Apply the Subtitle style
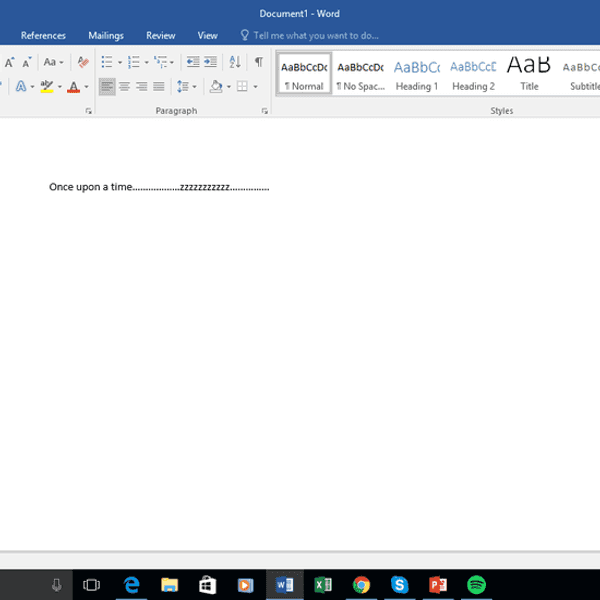Screen dimensions: 600x600 581,73
